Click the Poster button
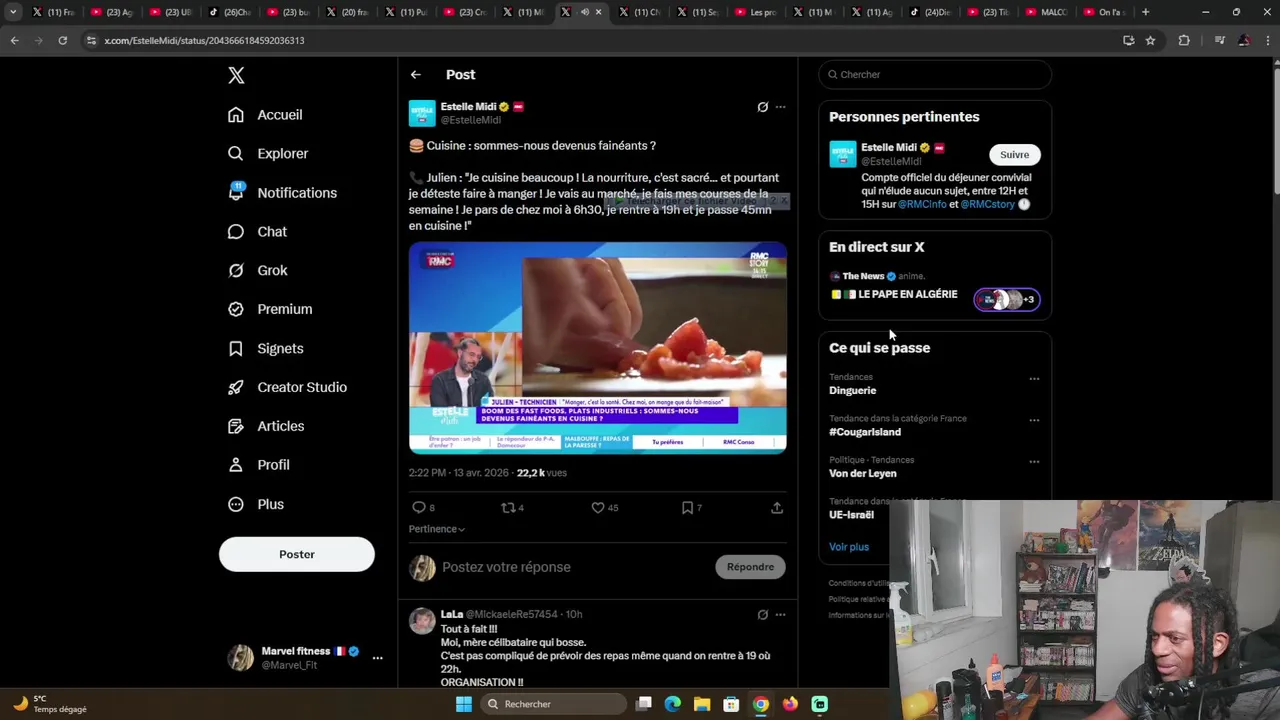The width and height of the screenshot is (1280, 720). pos(297,554)
